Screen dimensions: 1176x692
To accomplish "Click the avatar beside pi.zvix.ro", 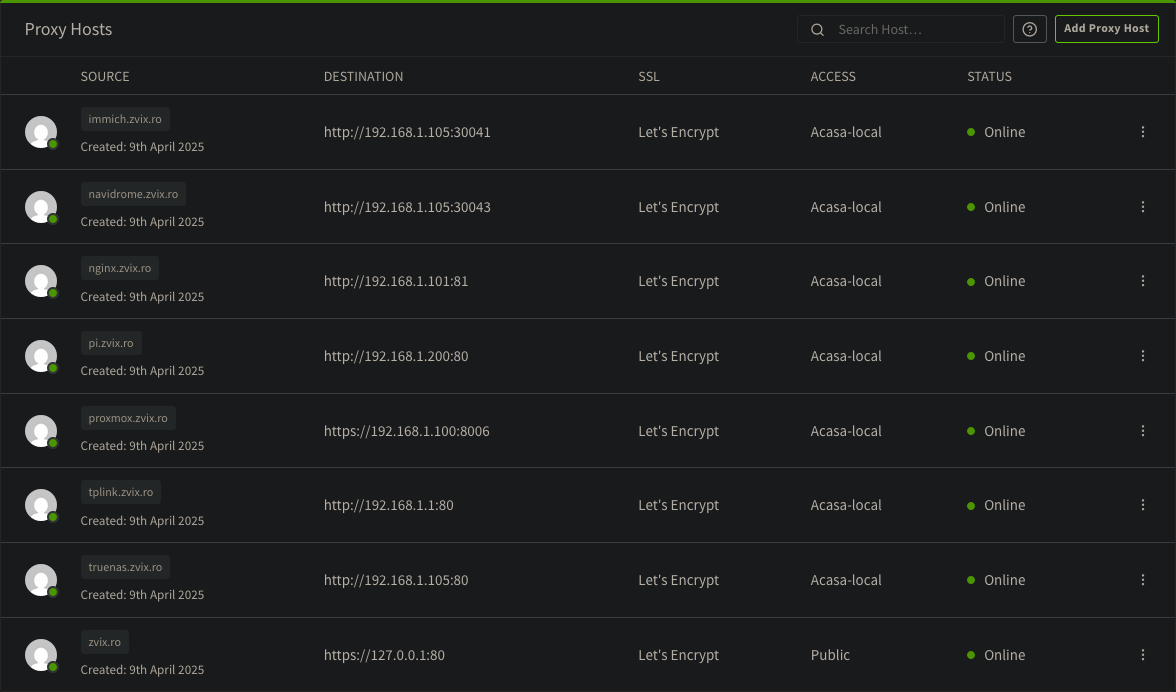I will pyautogui.click(x=41, y=356).
